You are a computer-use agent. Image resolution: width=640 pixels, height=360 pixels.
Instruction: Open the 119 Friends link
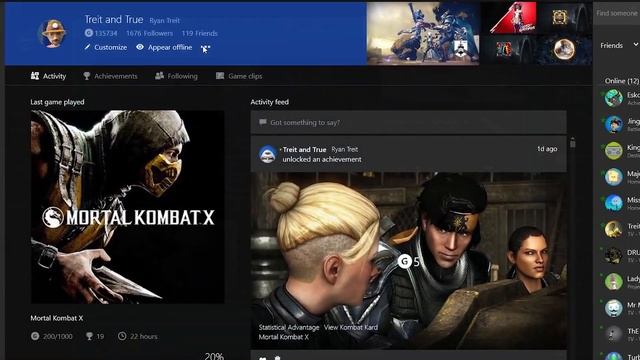tap(200, 33)
